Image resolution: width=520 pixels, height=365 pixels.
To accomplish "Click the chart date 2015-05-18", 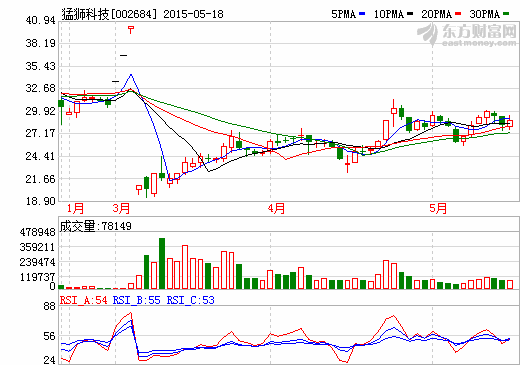I will coord(193,14).
